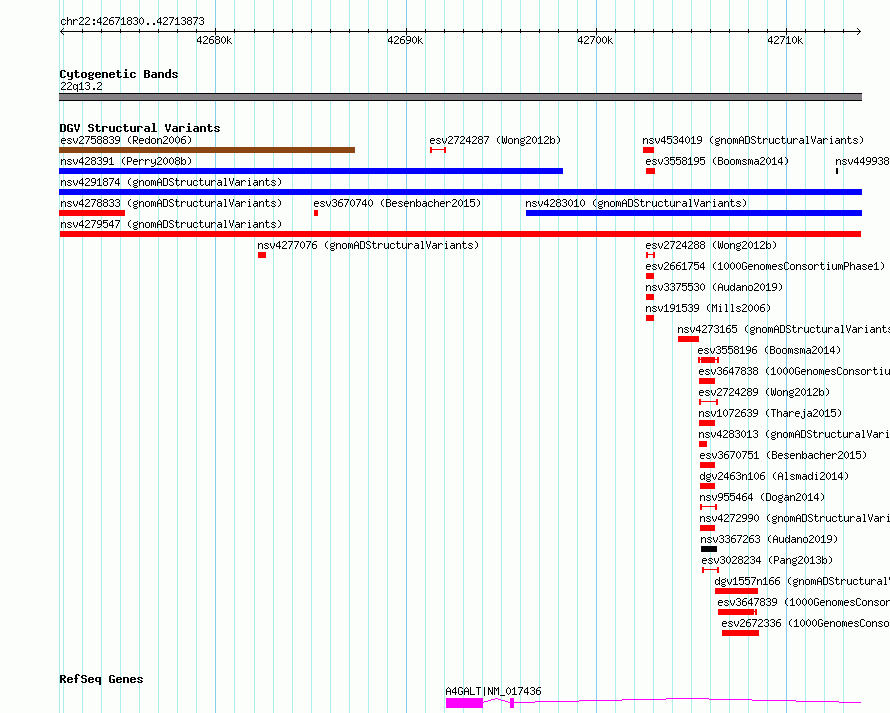
Task: Click the esv2672336 variant label
Action: pyautogui.click(x=805, y=623)
